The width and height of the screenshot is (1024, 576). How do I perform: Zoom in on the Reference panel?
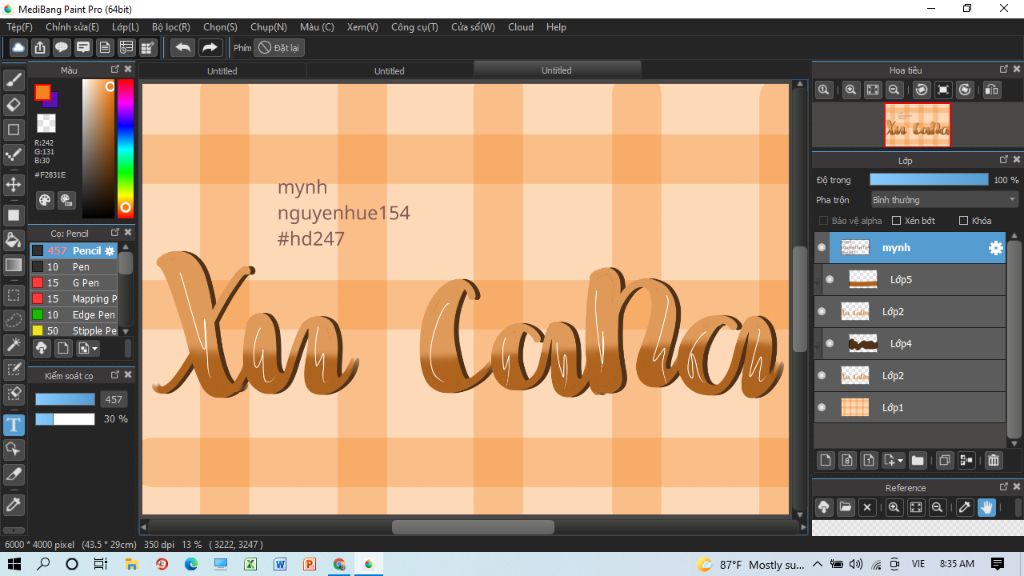894,507
